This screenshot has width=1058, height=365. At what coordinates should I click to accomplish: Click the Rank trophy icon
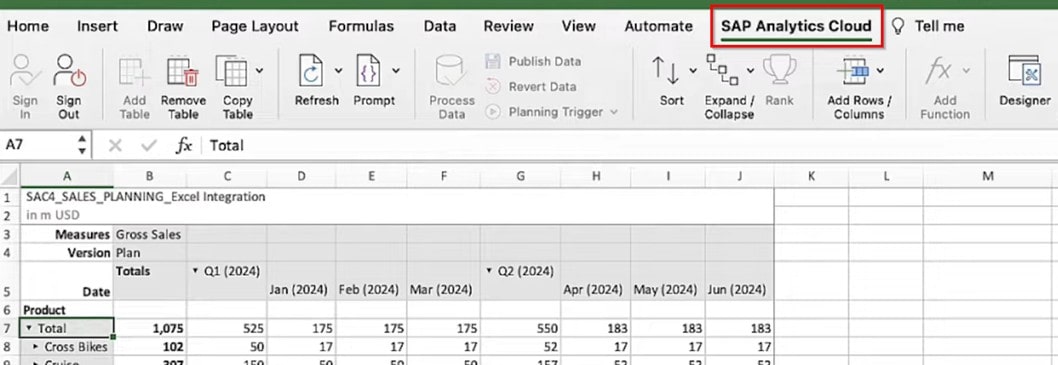click(x=779, y=70)
